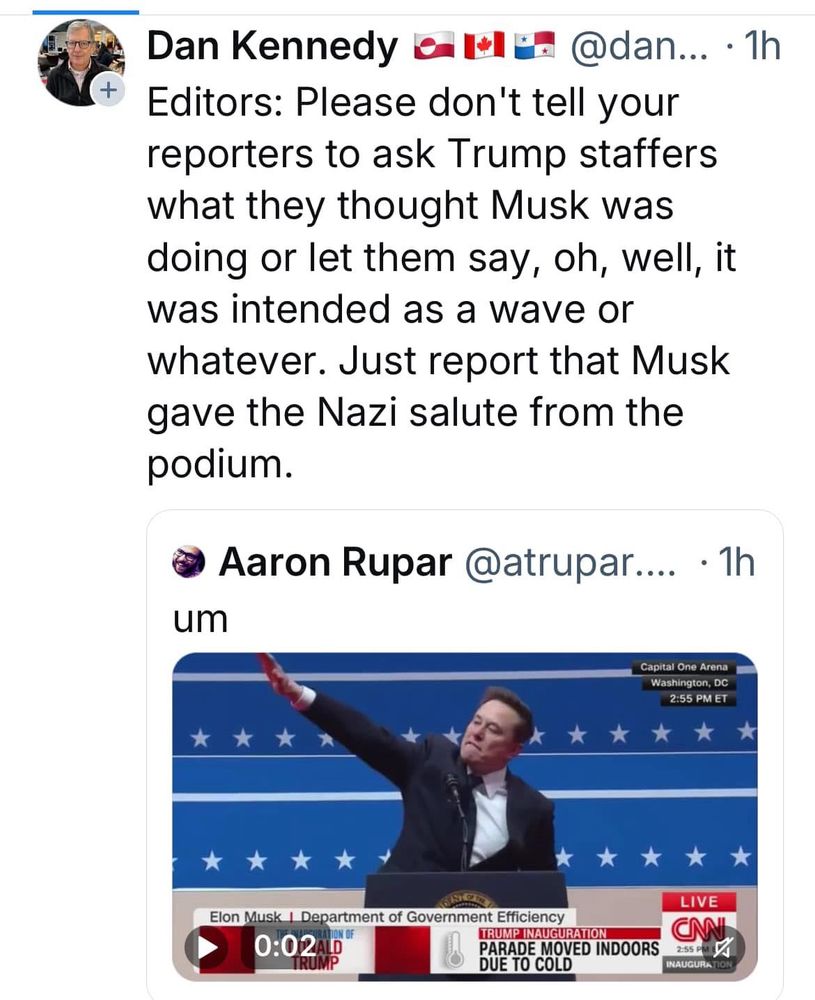This screenshot has width=815, height=1000.
Task: Click the 0:02 video duration label
Action: point(285,947)
